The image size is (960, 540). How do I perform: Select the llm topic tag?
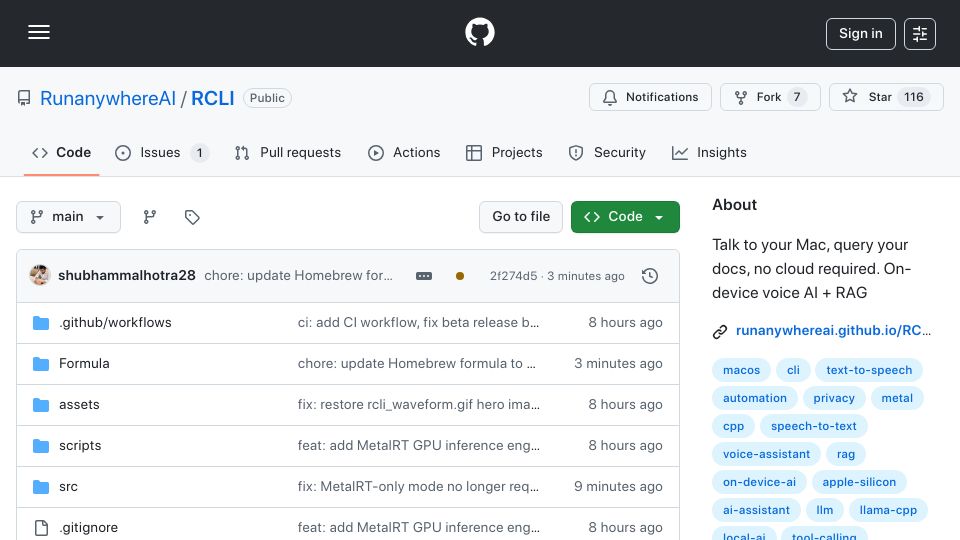point(825,511)
